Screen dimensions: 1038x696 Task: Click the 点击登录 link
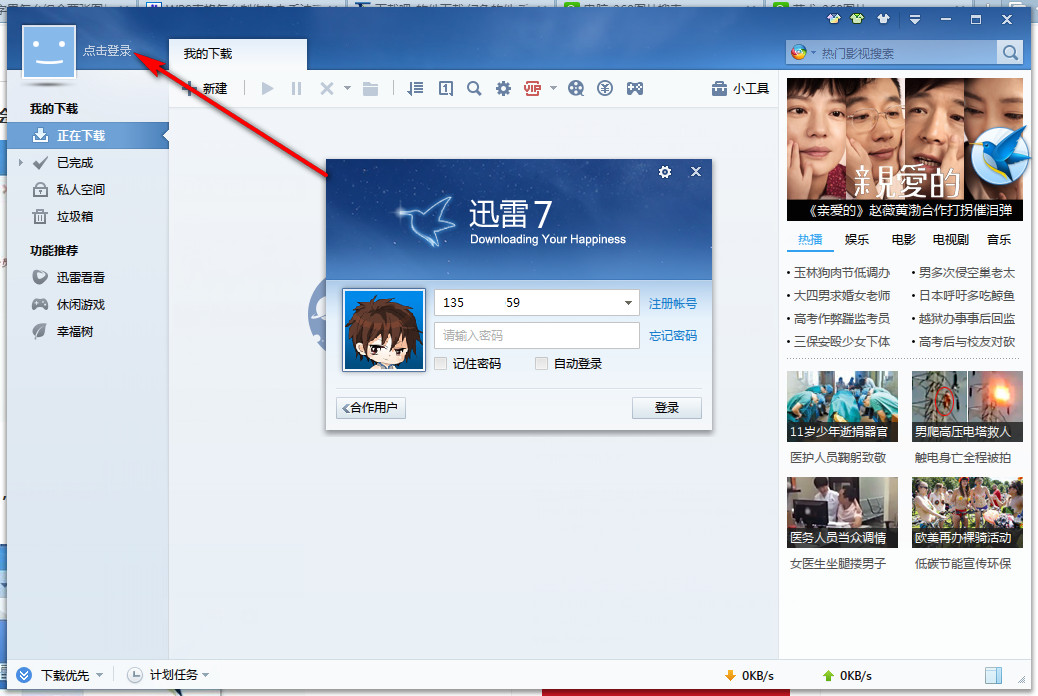(107, 50)
